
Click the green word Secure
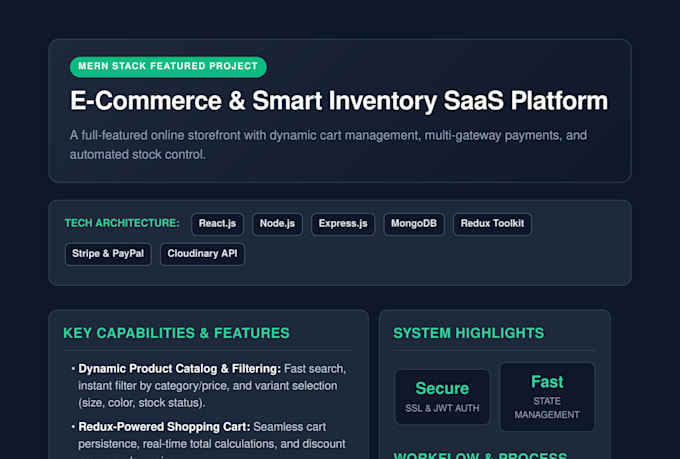point(442,388)
